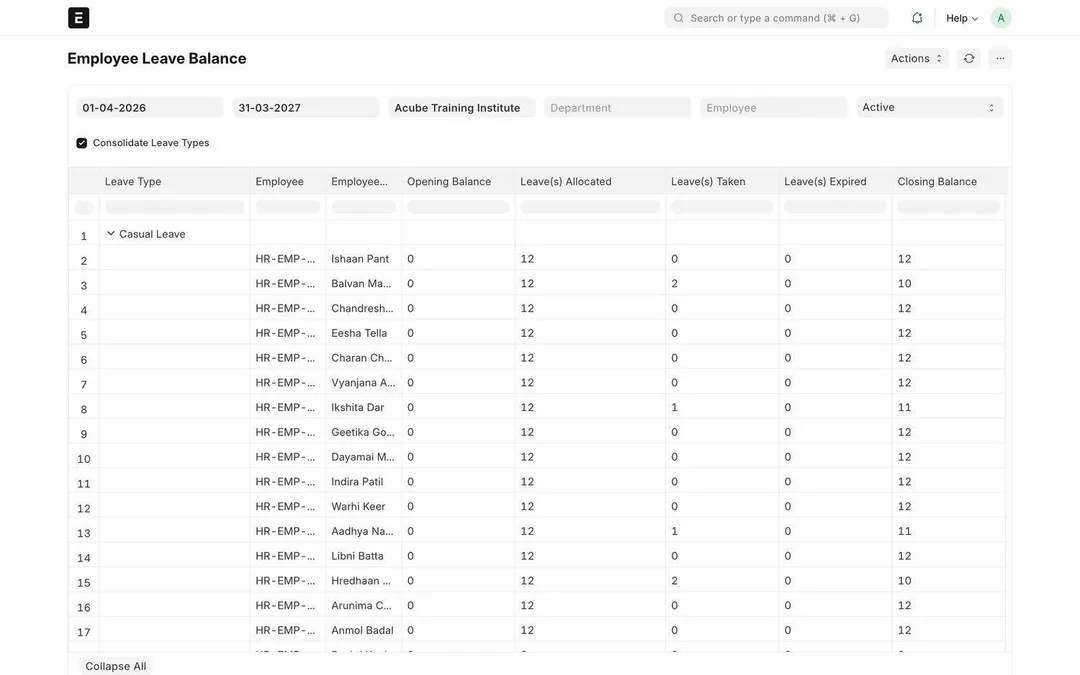This screenshot has width=1080, height=675.
Task: Select the Indira Patil name cell
Action: (x=363, y=482)
